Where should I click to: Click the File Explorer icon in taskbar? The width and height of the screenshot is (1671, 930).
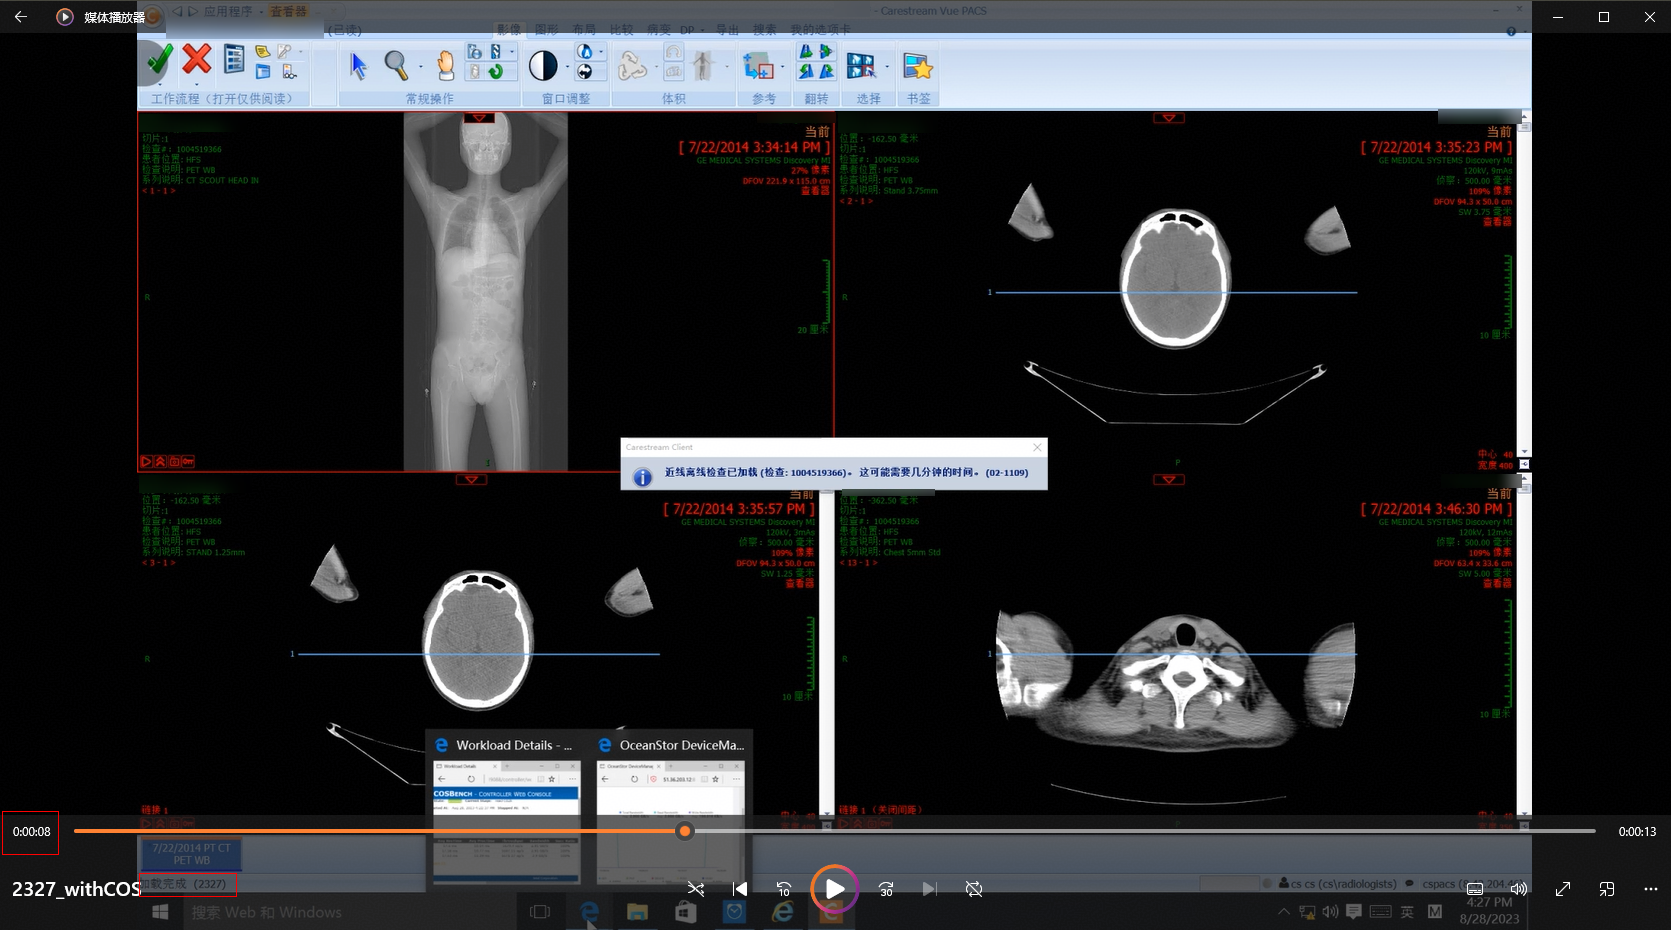(x=637, y=912)
